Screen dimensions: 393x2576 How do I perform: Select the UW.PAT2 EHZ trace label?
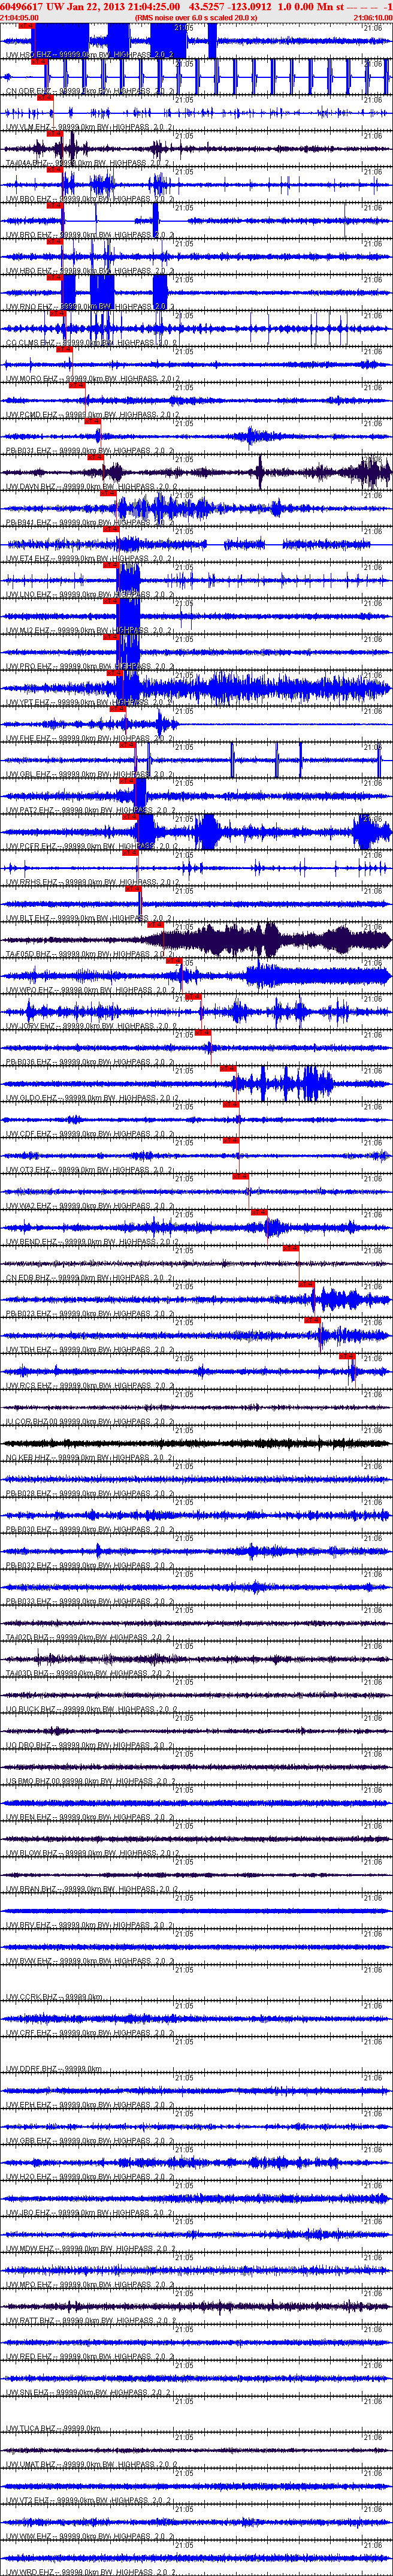pyautogui.click(x=92, y=811)
